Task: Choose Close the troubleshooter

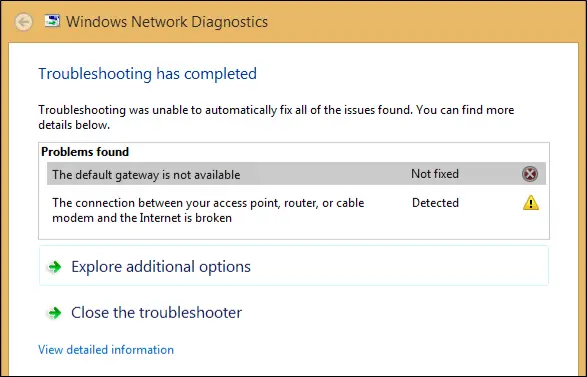Action: point(156,313)
